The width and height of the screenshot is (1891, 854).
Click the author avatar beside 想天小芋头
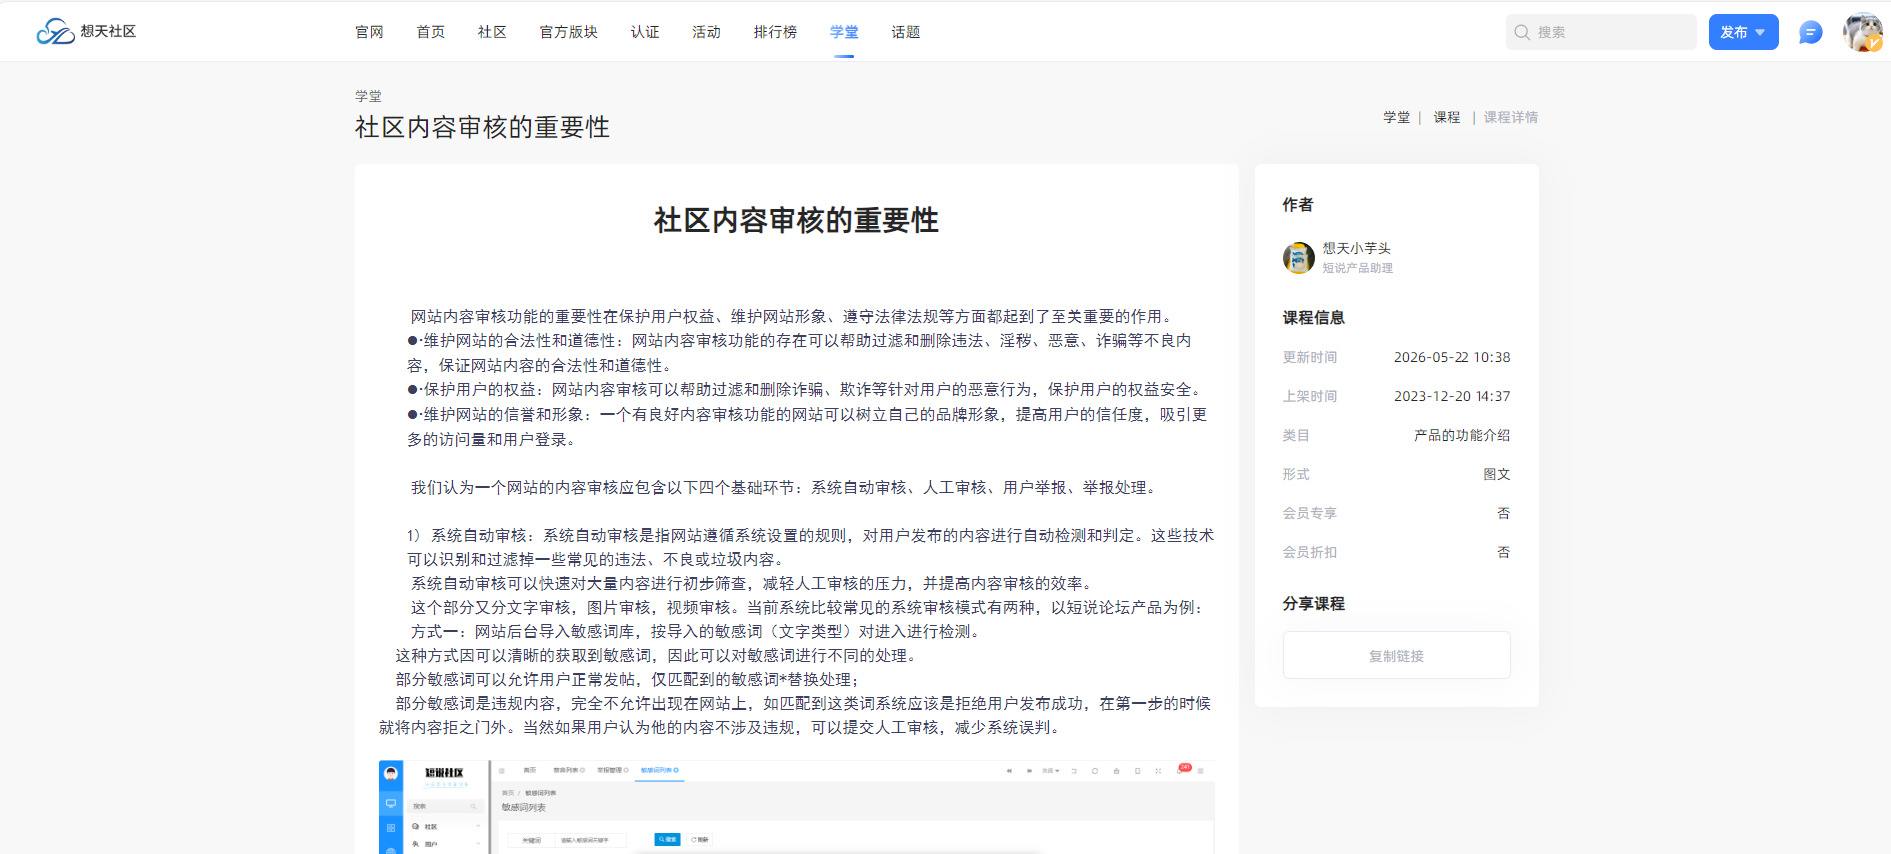coord(1299,258)
